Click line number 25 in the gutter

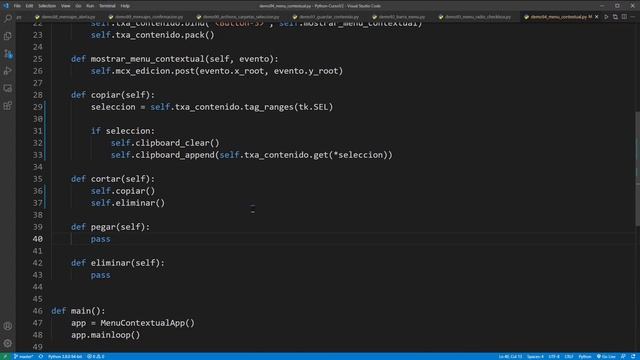(x=38, y=59)
